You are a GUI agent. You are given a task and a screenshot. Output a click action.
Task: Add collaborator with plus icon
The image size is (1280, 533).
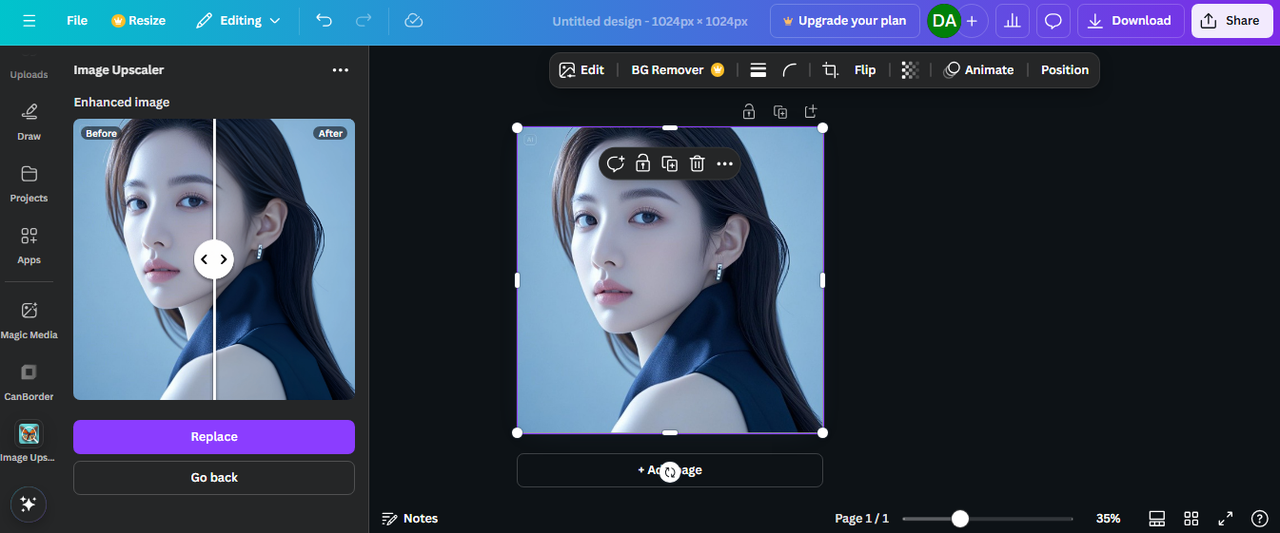[x=972, y=21]
